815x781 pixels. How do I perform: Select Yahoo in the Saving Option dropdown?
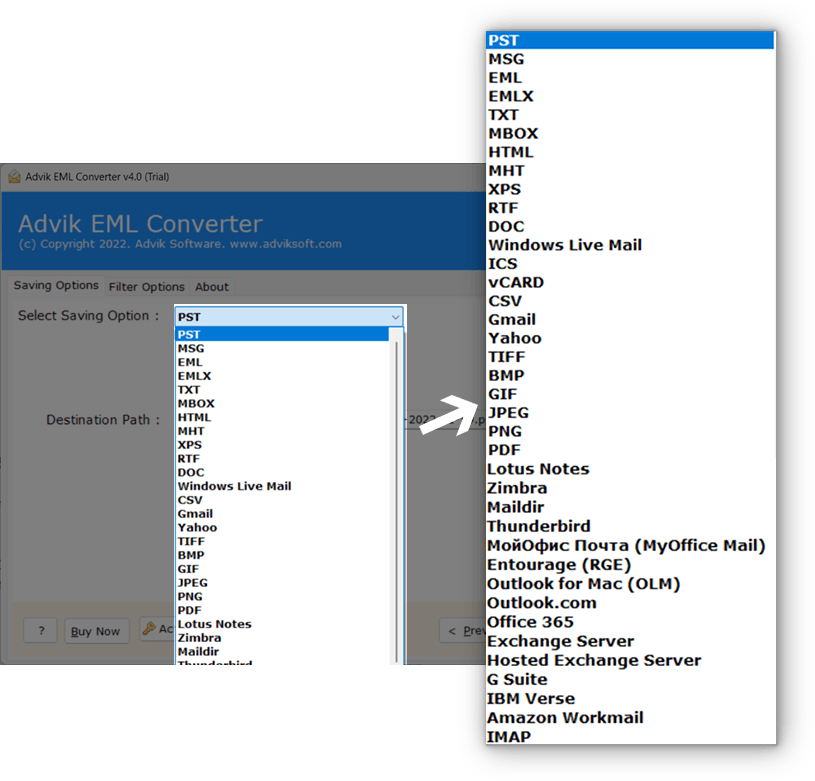(282, 527)
